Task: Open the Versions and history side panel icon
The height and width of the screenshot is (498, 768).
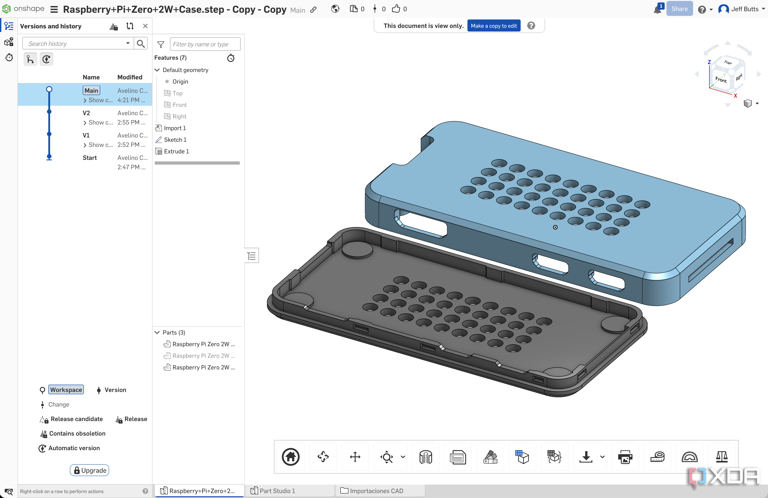Action: coord(8,26)
